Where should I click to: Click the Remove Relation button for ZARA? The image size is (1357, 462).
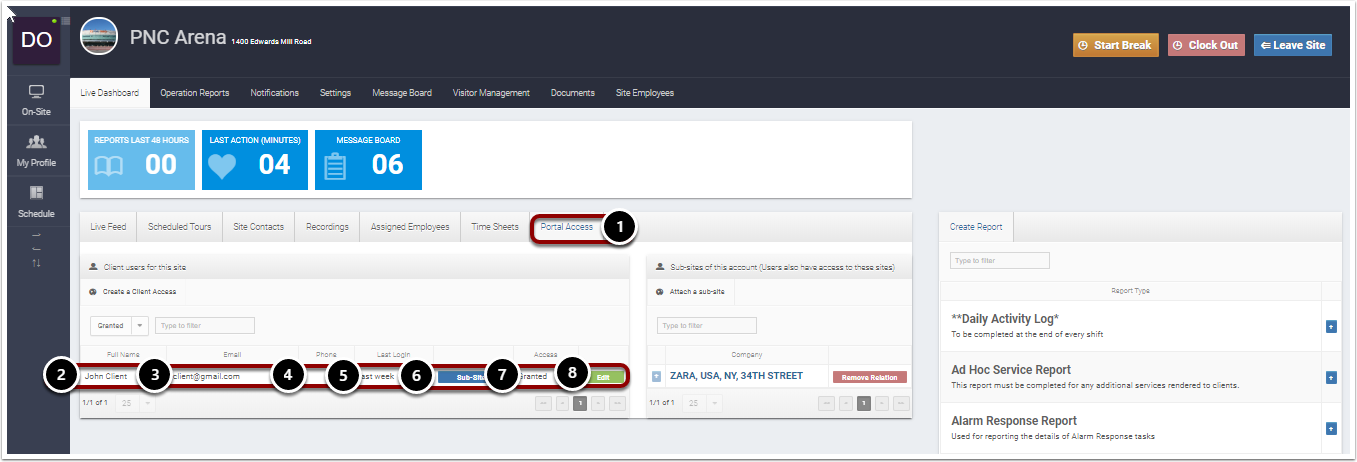(x=869, y=377)
